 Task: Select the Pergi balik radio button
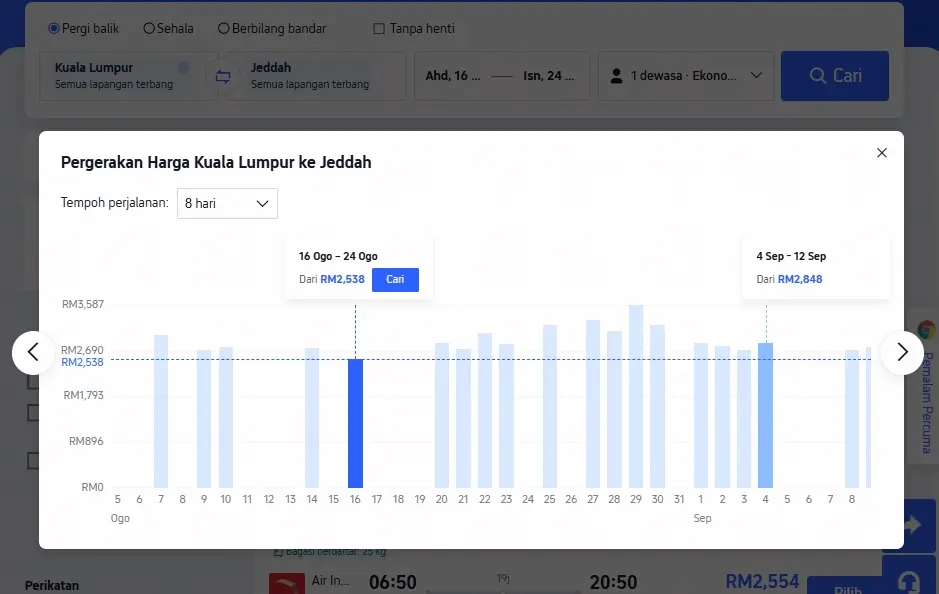pos(53,28)
